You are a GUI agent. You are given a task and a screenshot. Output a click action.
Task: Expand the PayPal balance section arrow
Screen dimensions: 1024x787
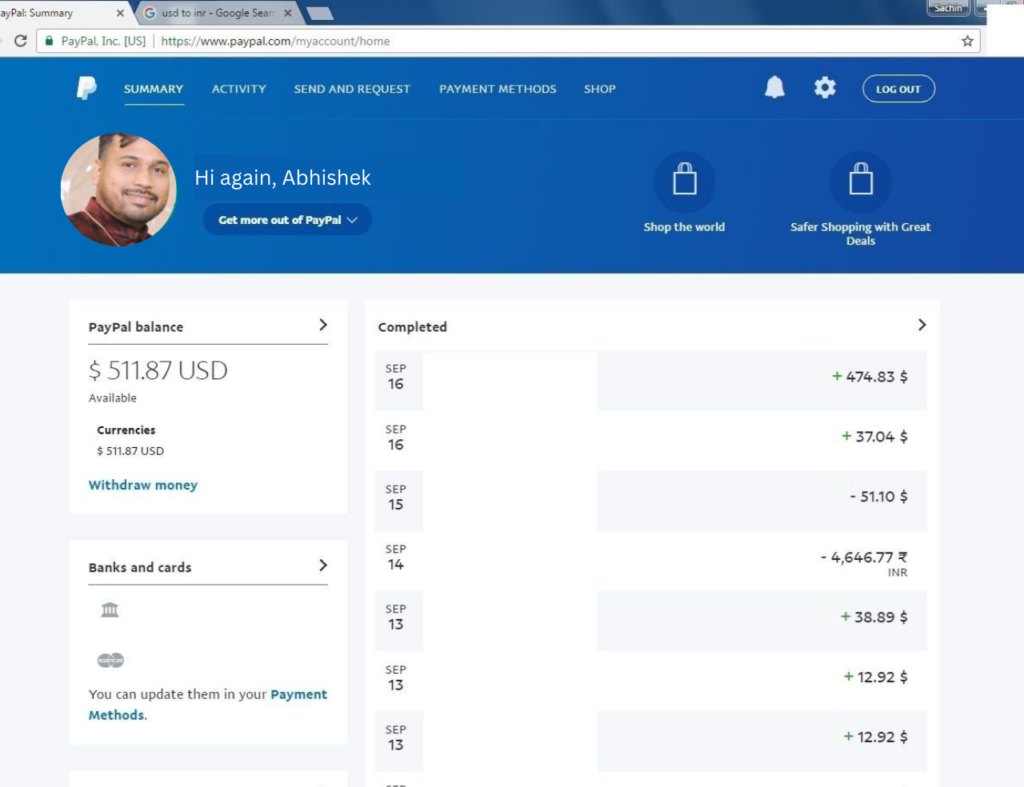323,325
